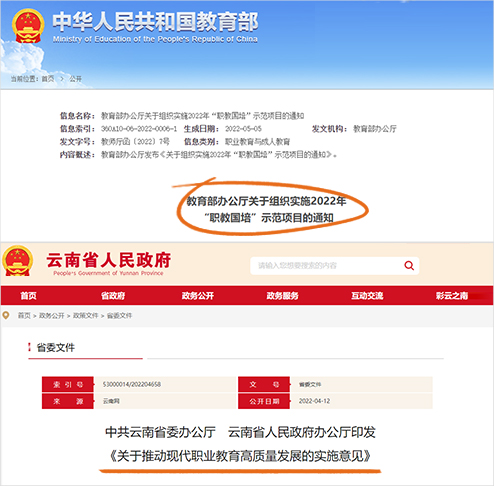Click the 公开日期 label cell

click(264, 401)
